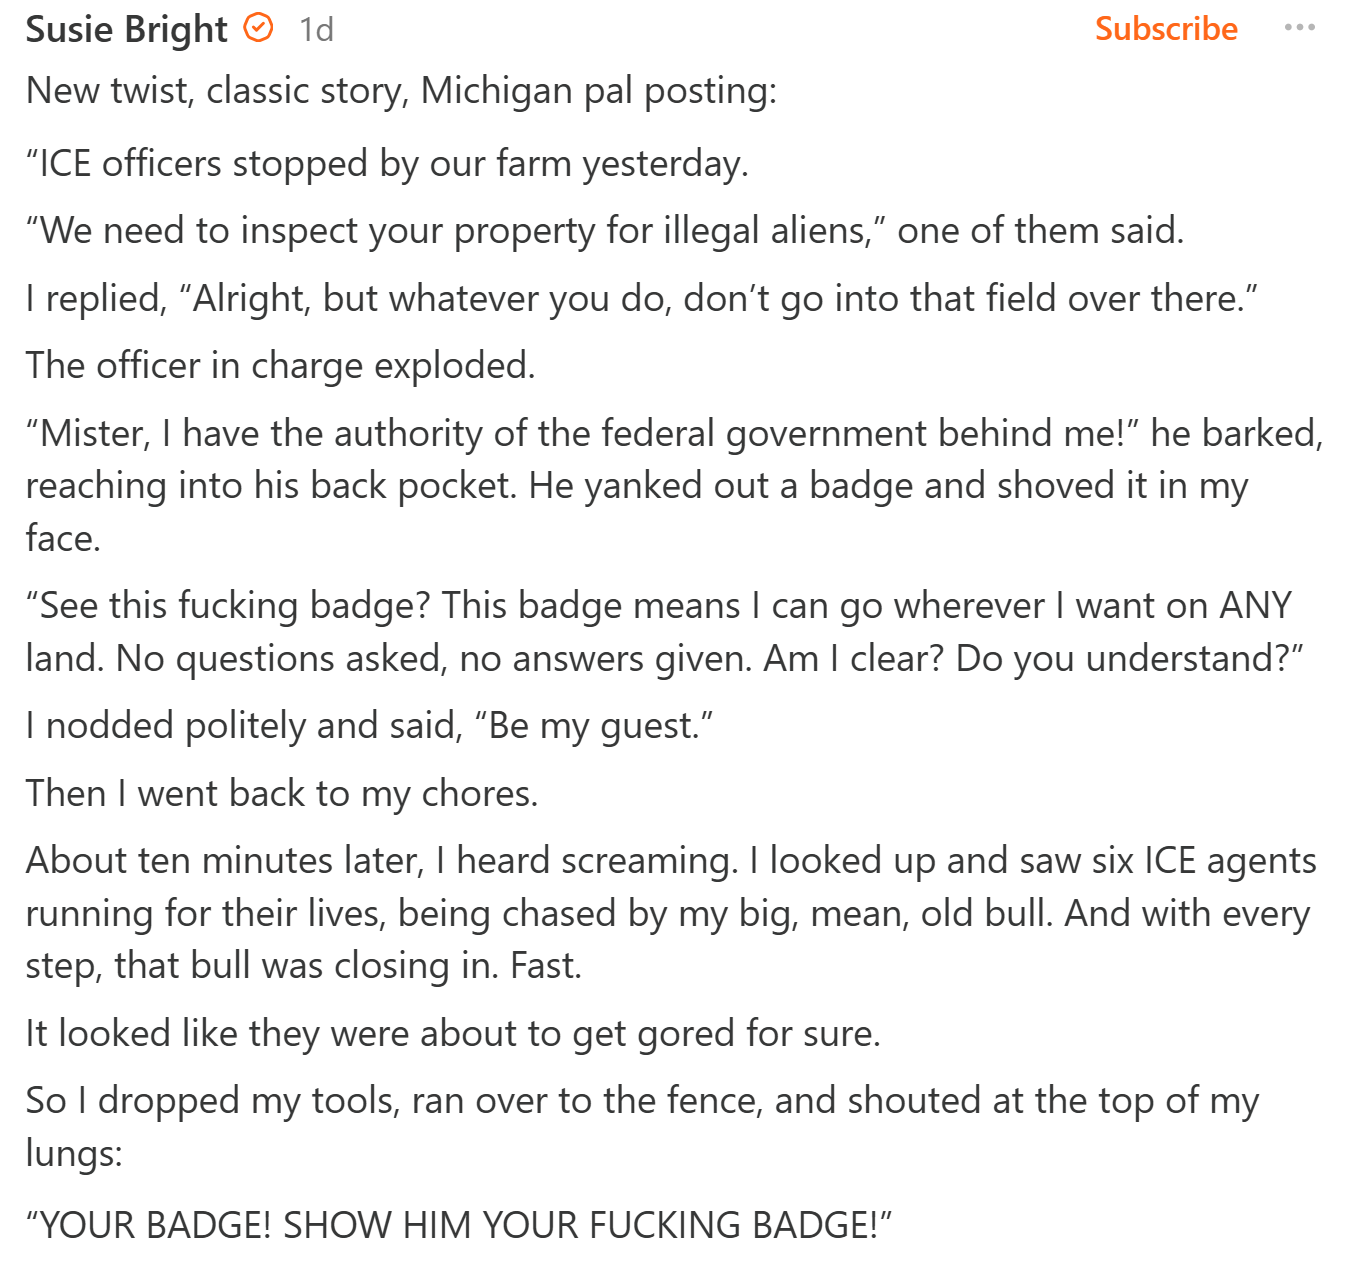Open the three-dots more options menu
Viewport: 1370px width, 1271px height.
tap(1299, 28)
